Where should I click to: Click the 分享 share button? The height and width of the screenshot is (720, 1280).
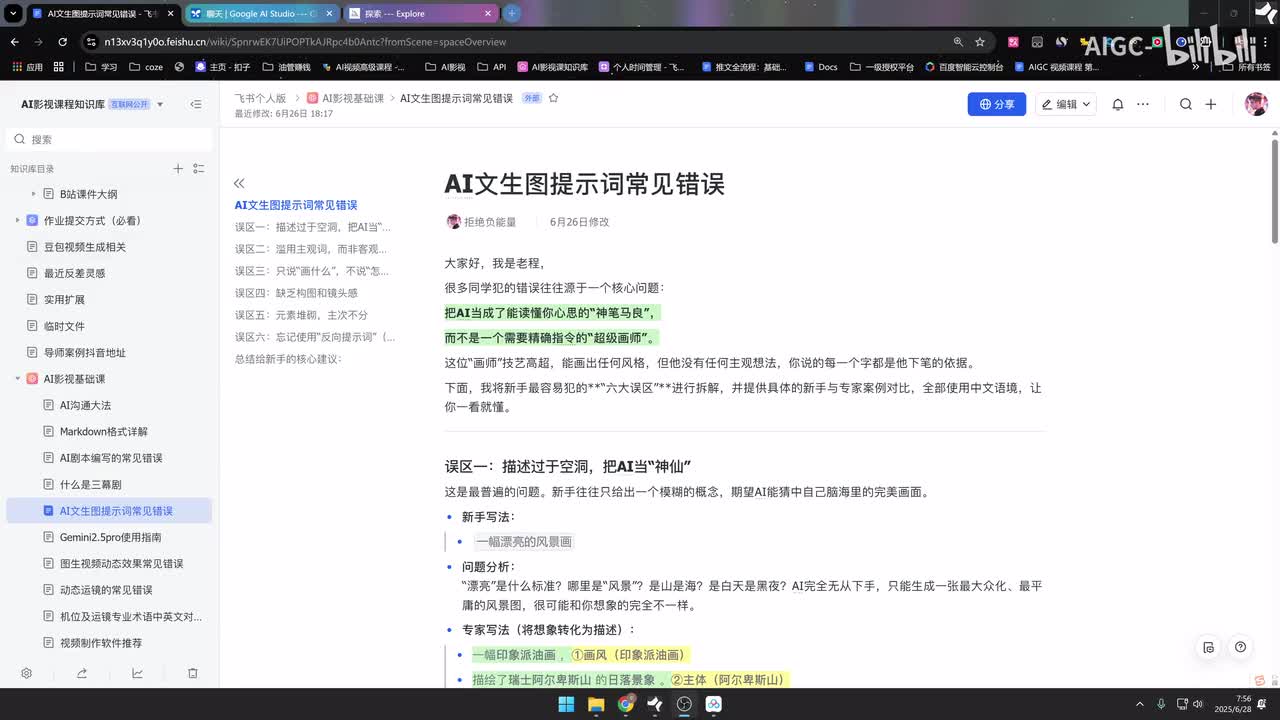tap(997, 104)
